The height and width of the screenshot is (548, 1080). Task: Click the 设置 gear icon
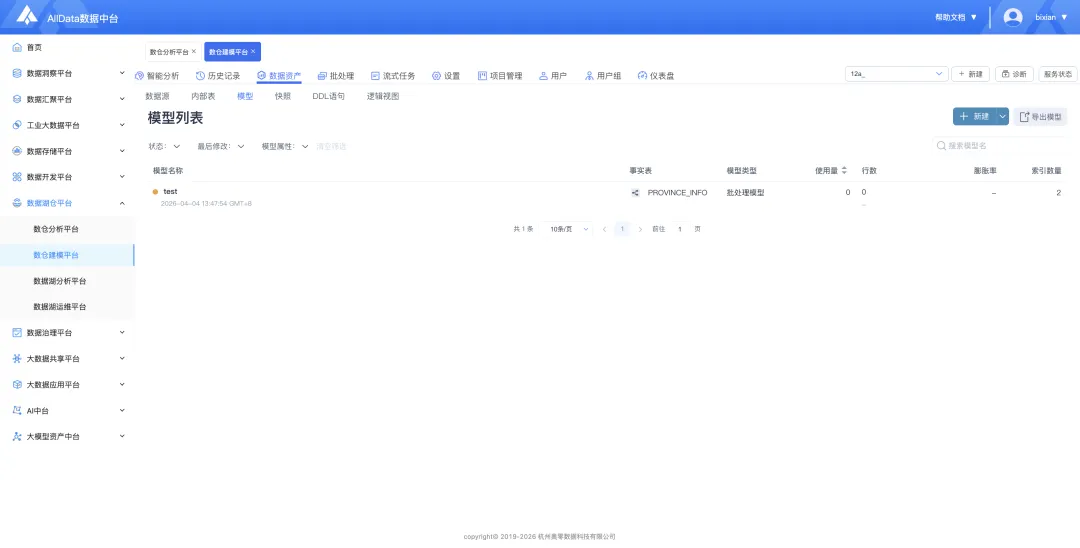pyautogui.click(x=437, y=76)
